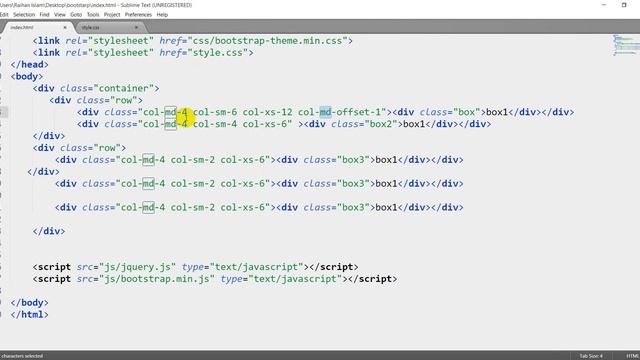Click the "container" class value
This screenshot has width=640, height=360.
pyautogui.click(x=124, y=88)
